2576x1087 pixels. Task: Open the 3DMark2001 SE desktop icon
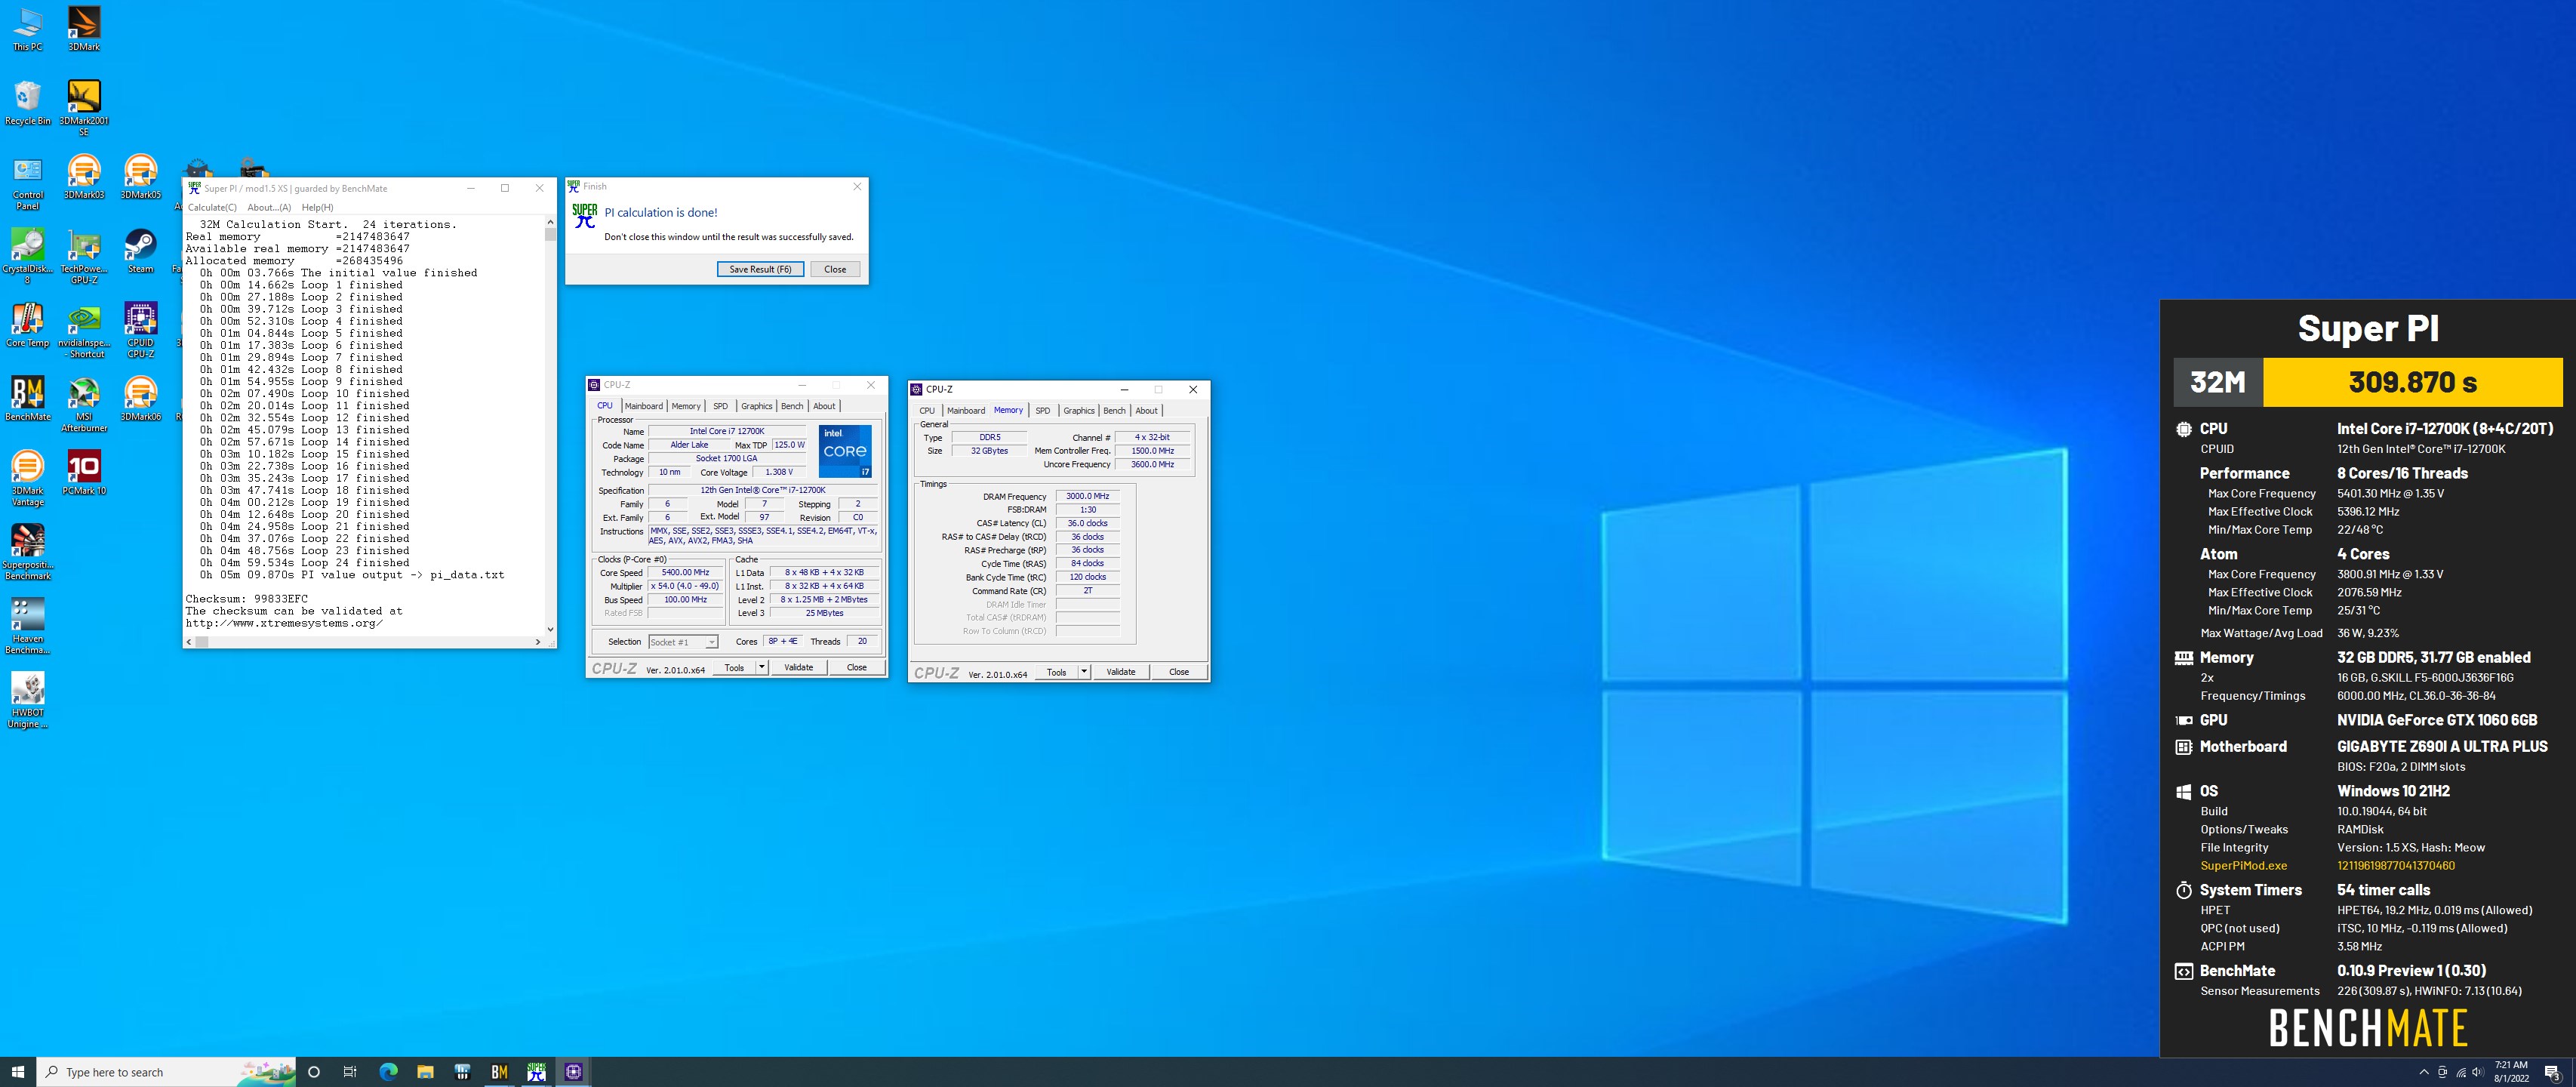[x=84, y=108]
